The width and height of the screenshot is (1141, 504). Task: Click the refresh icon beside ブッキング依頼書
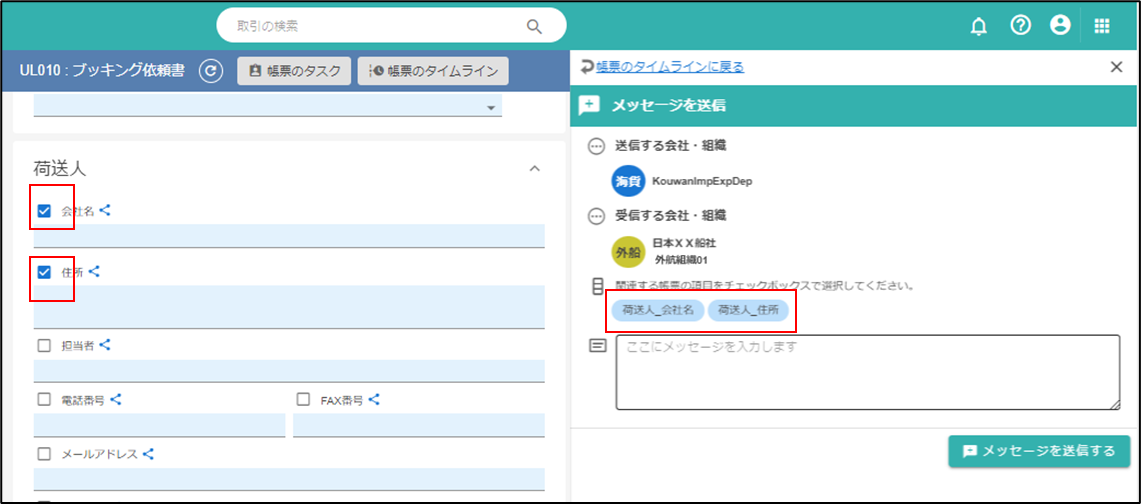pos(210,71)
